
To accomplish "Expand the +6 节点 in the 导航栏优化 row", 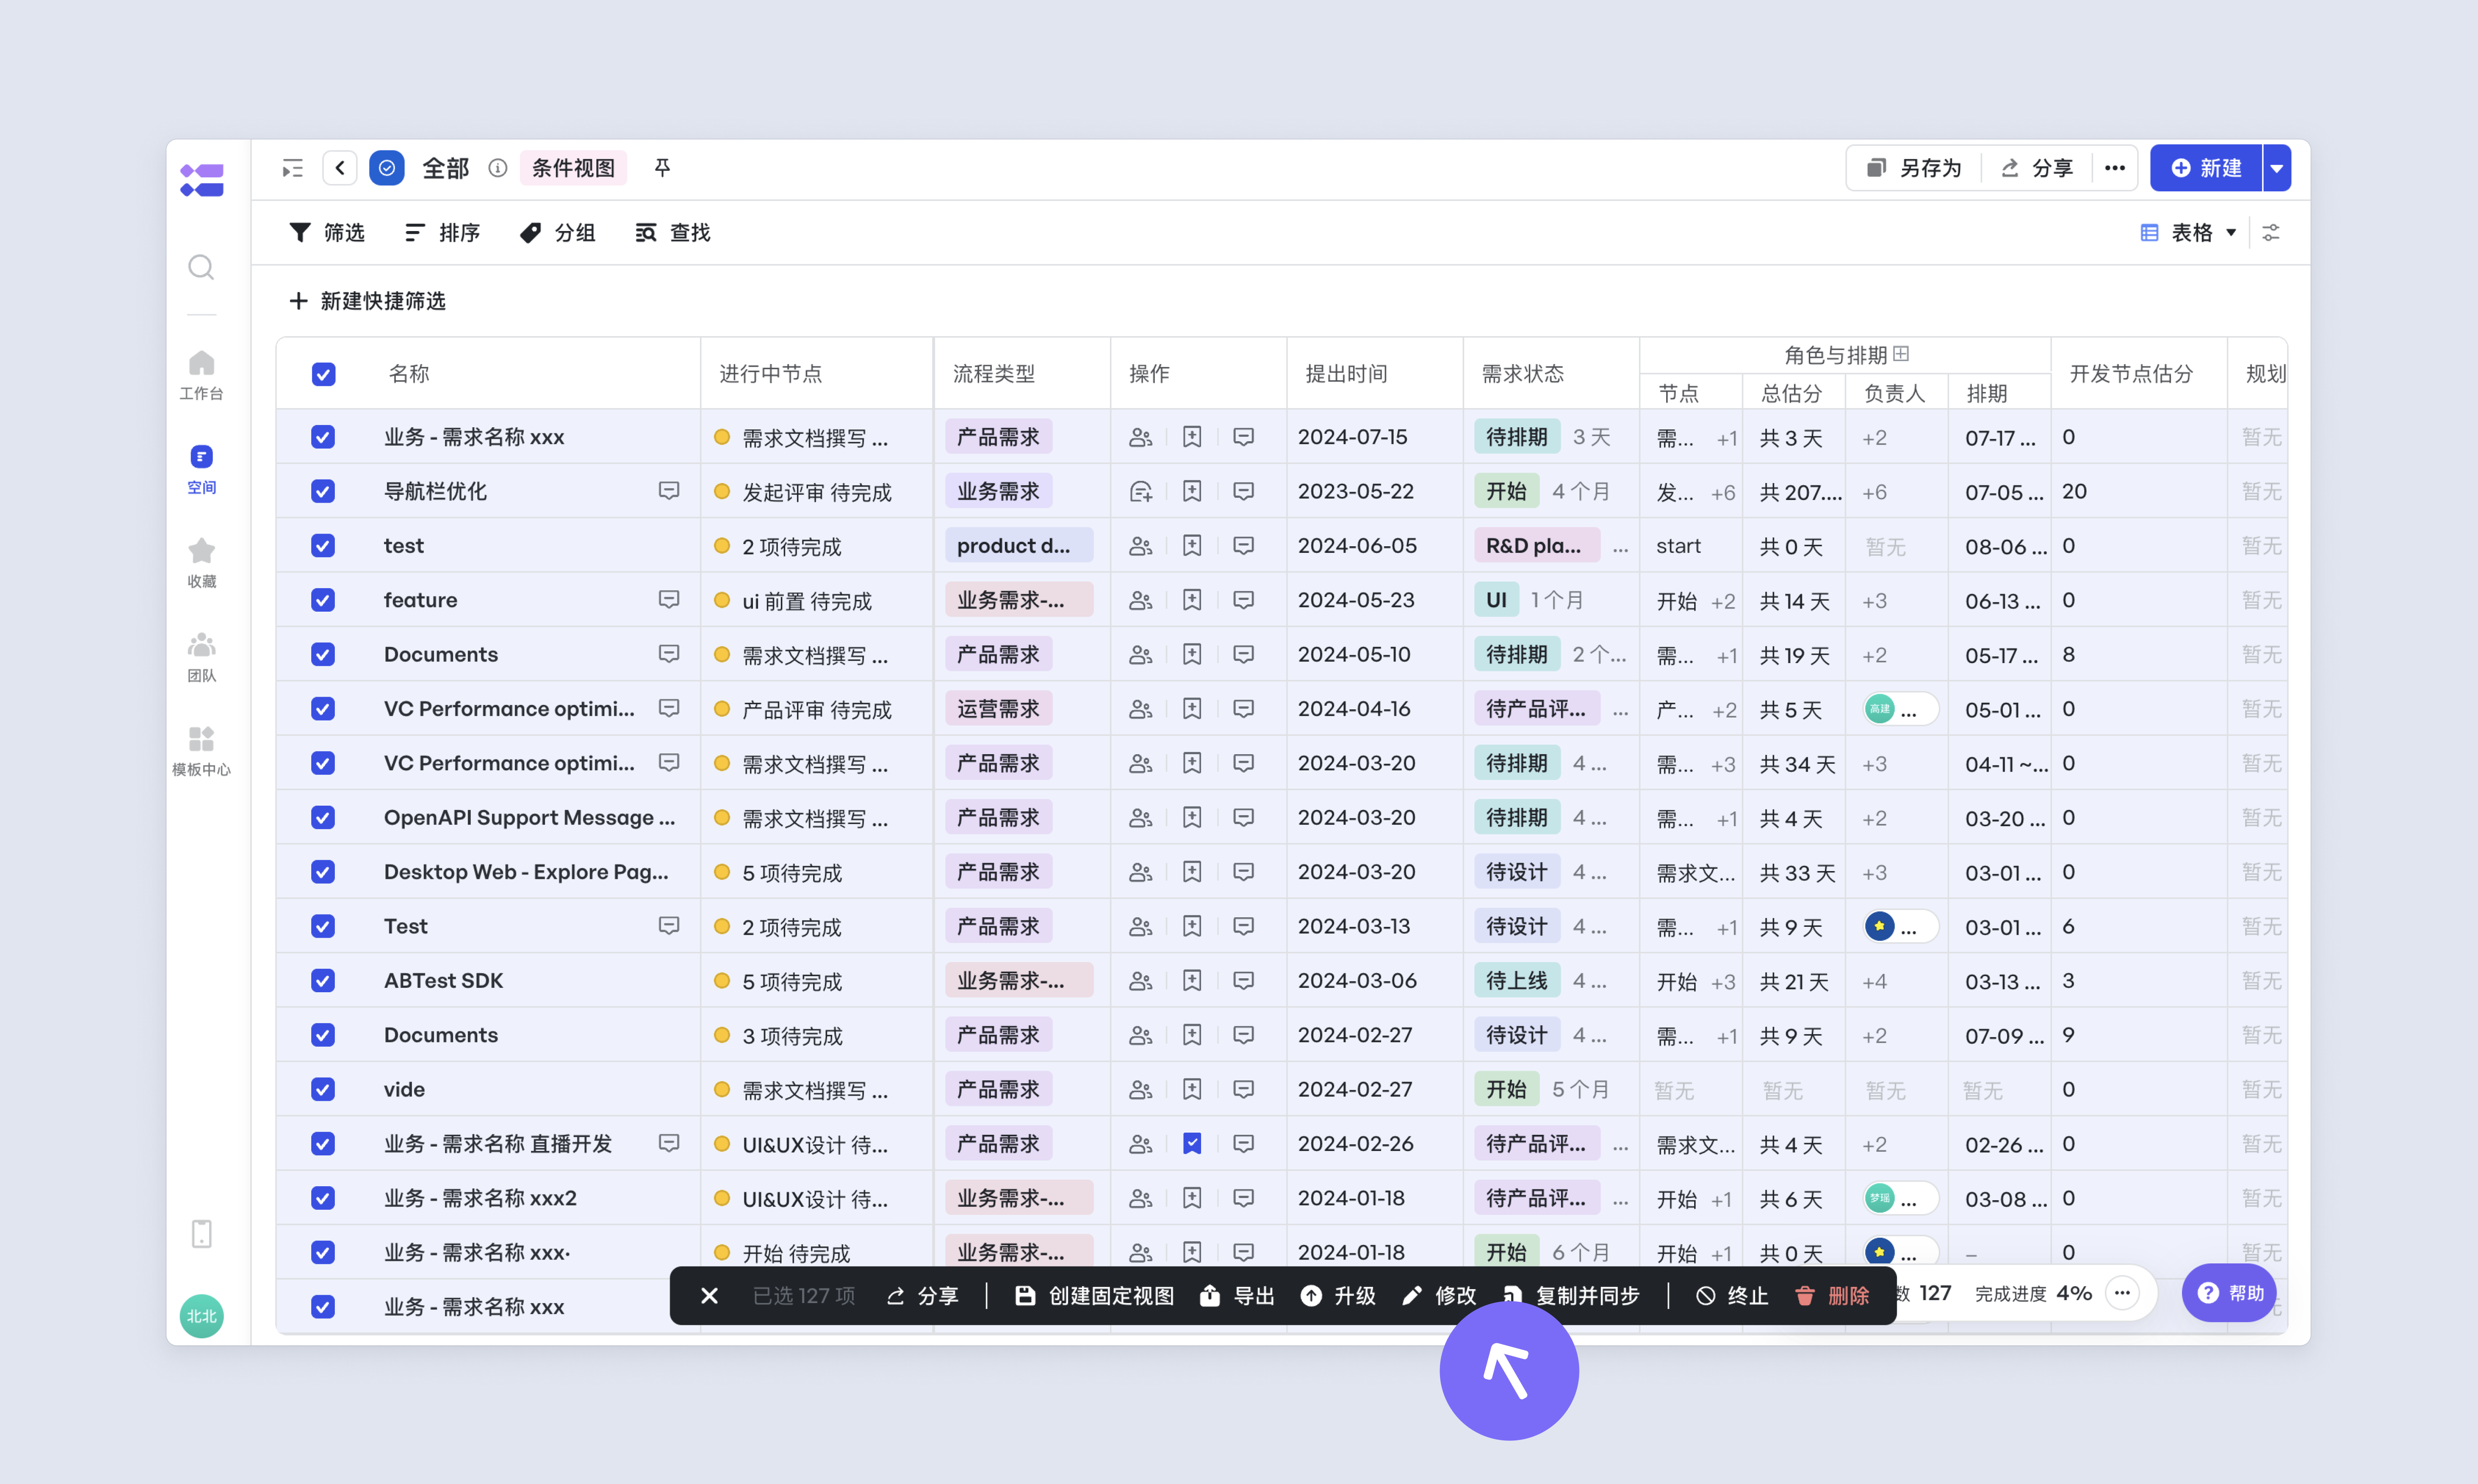I will click(x=1722, y=493).
